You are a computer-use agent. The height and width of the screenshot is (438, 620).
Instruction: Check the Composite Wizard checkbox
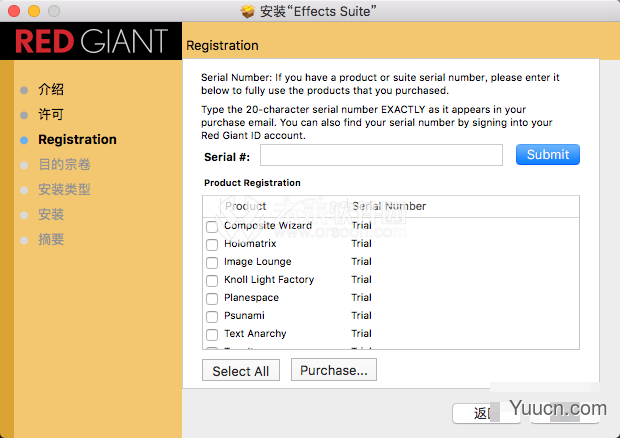click(x=212, y=227)
